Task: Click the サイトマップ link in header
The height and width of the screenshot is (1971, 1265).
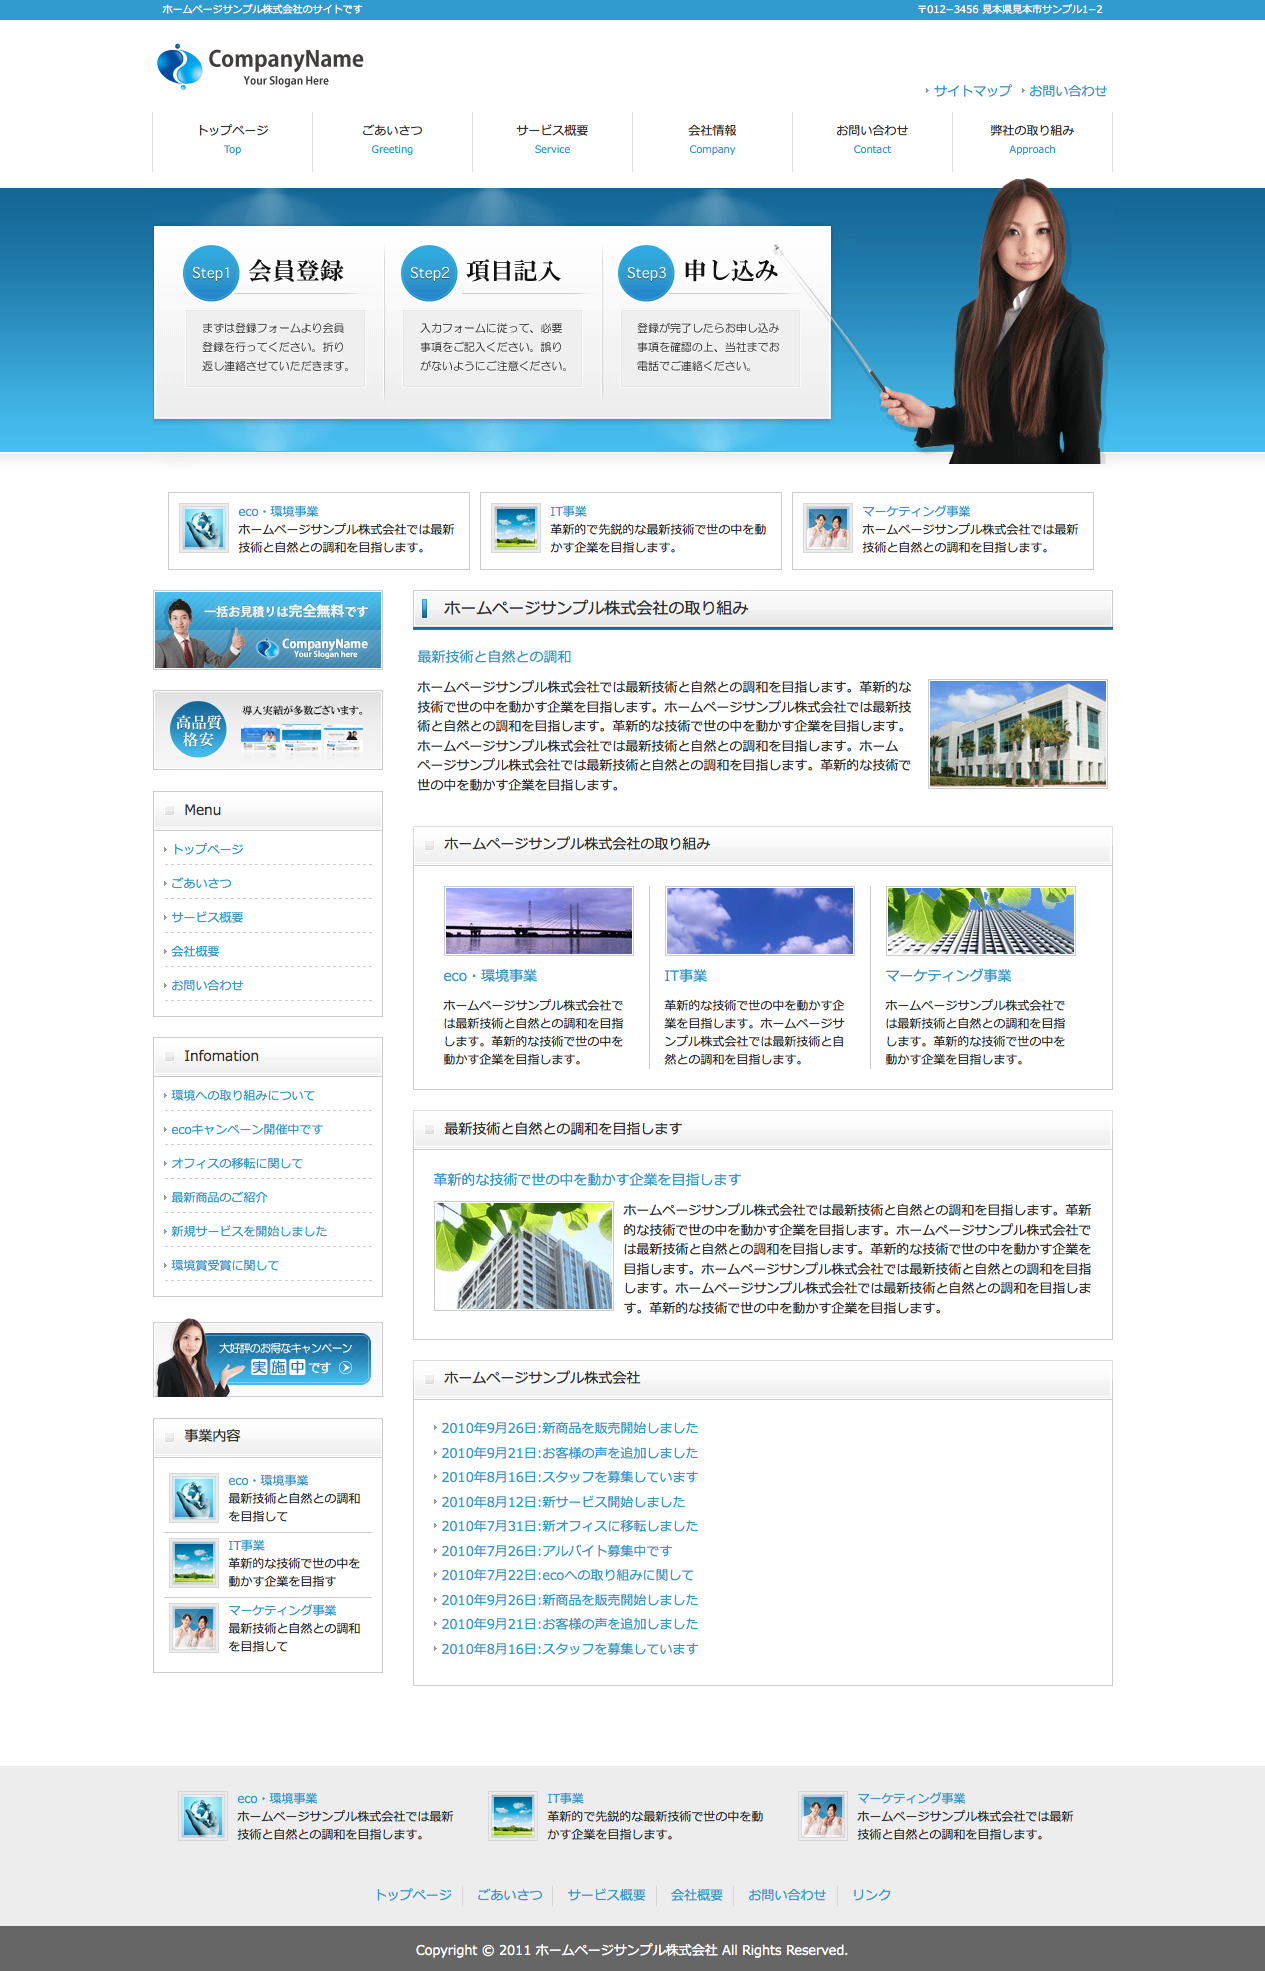Action: click(972, 91)
